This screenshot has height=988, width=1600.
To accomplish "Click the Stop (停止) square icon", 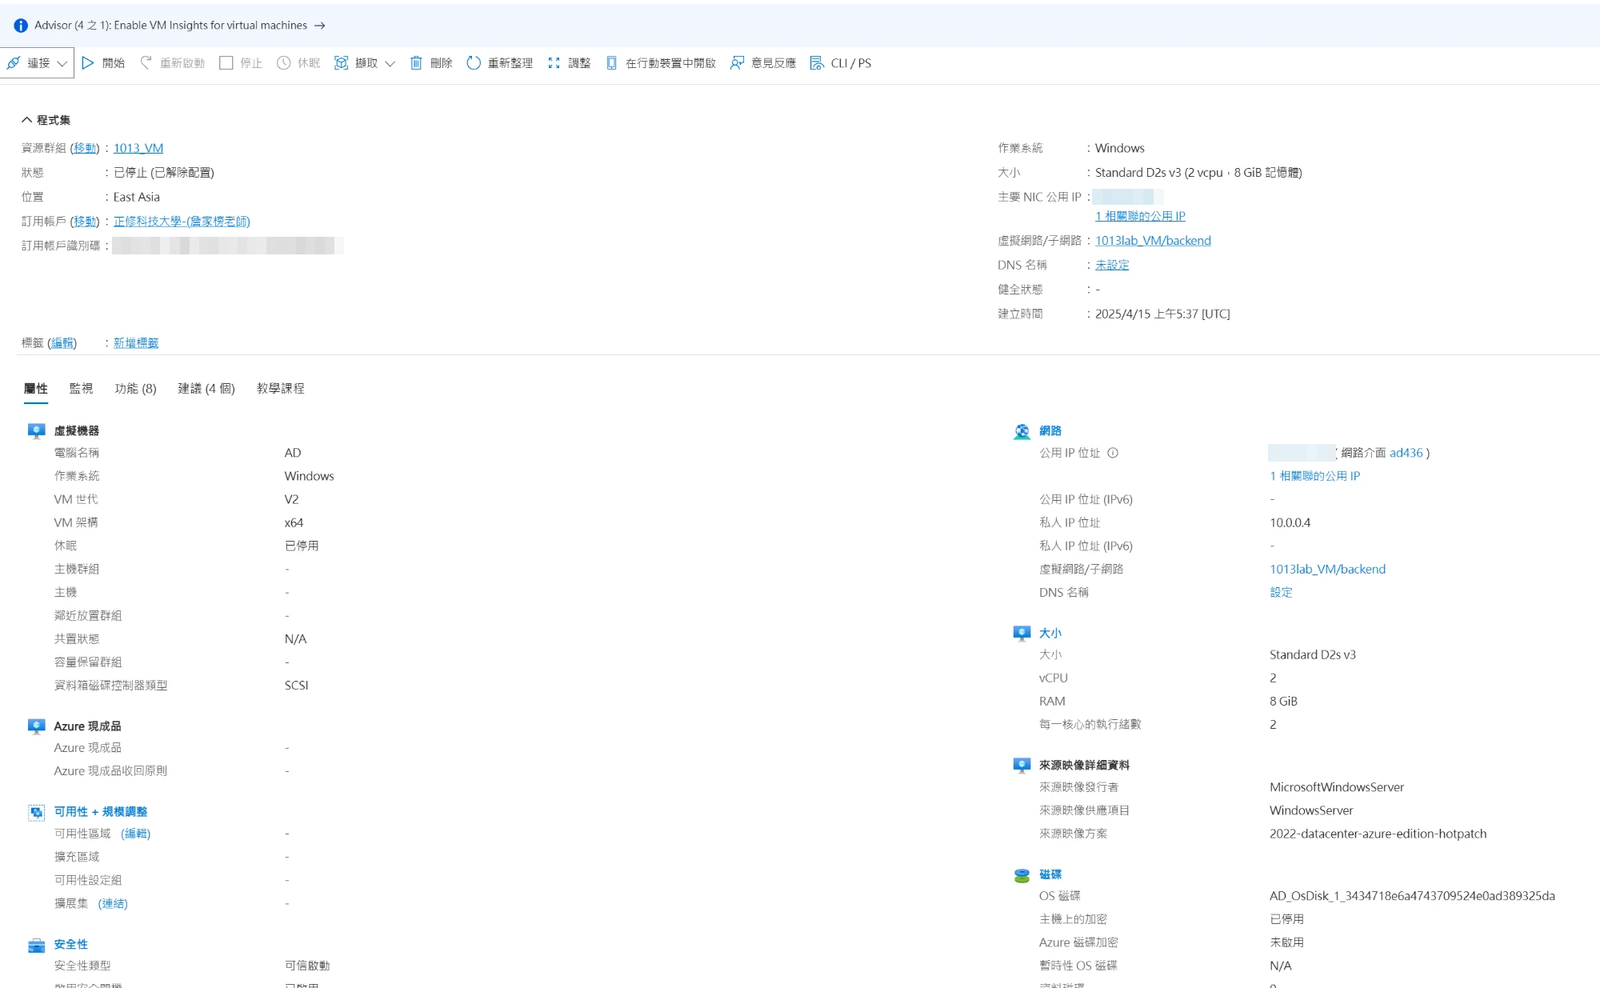I will pyautogui.click(x=226, y=63).
